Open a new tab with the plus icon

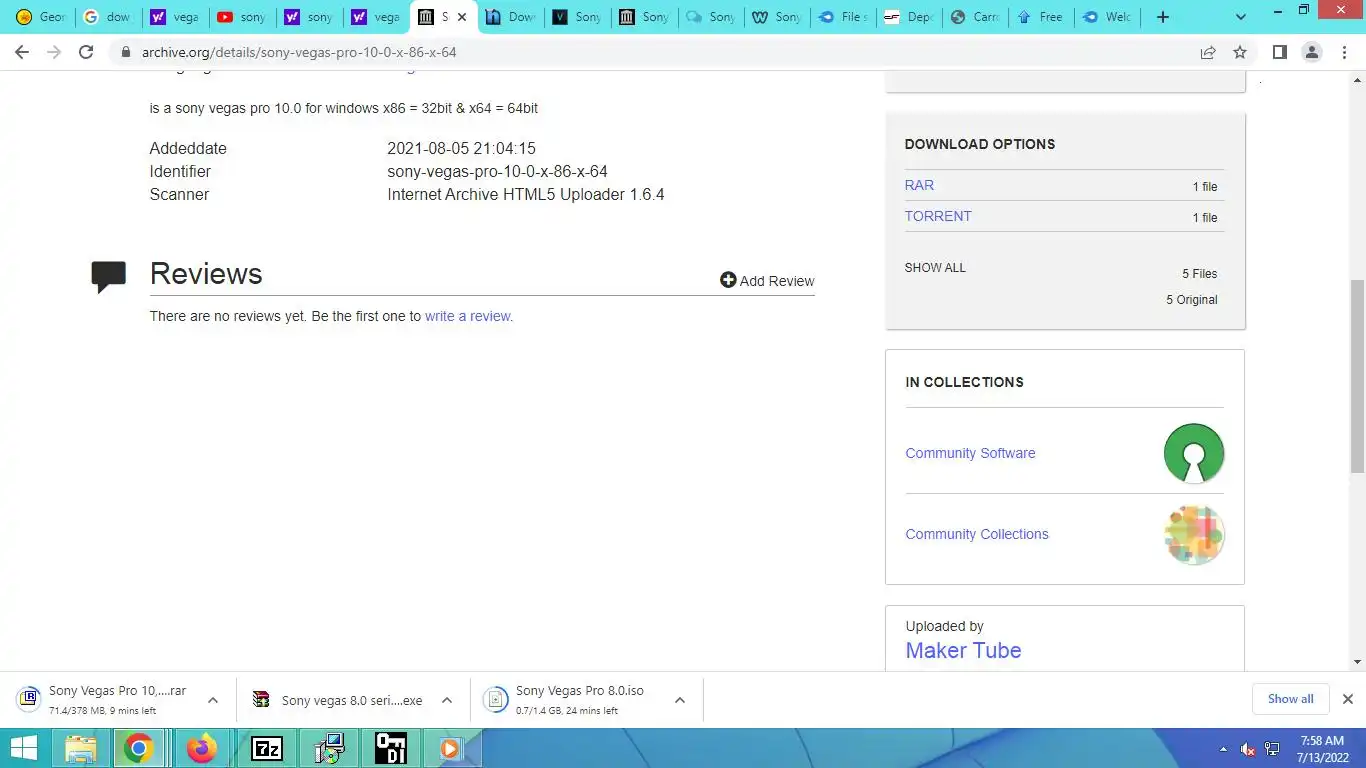pyautogui.click(x=1162, y=17)
